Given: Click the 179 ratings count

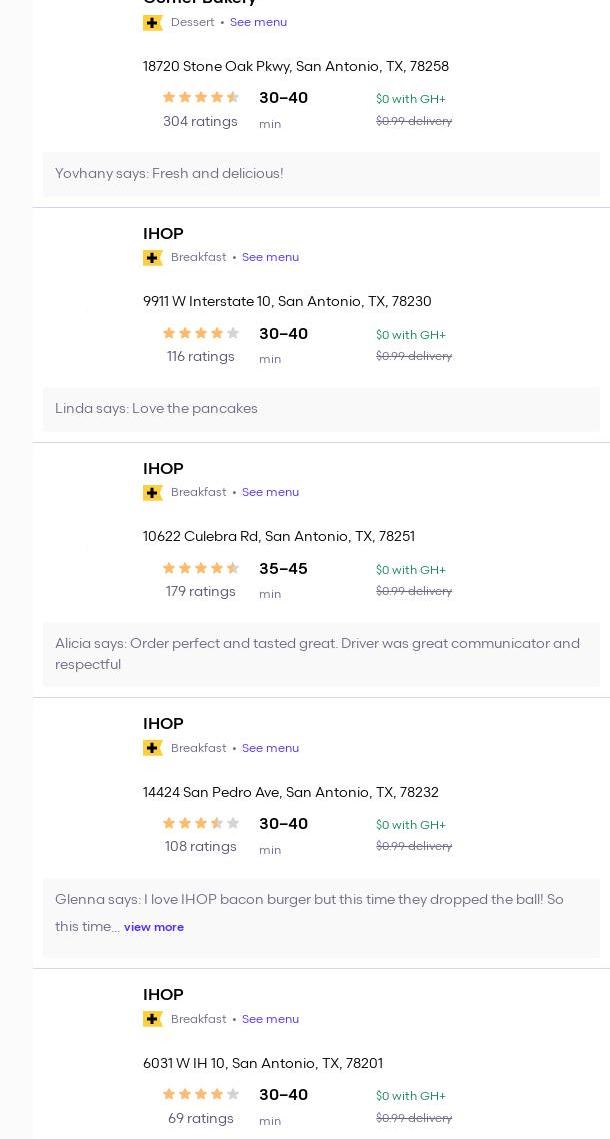Looking at the screenshot, I should pyautogui.click(x=200, y=592).
